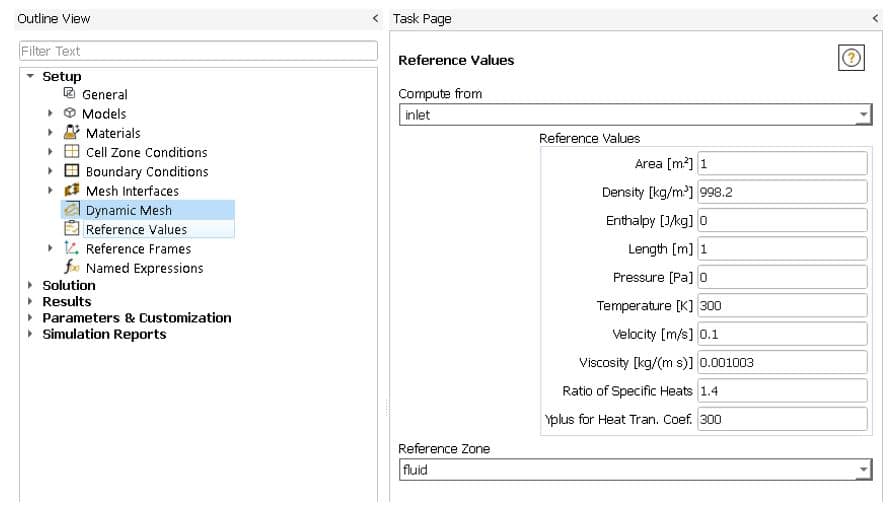Image resolution: width=895 pixels, height=525 pixels.
Task: Collapse the Outline View panel
Action: 375,19
